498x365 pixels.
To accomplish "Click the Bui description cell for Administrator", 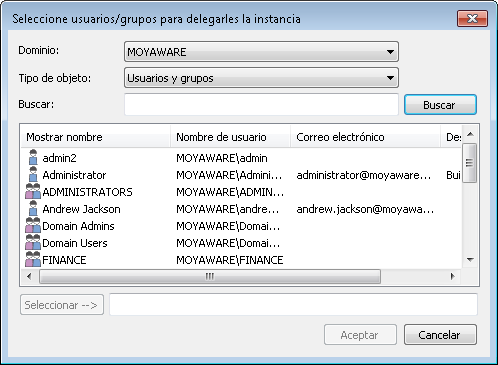I will [x=453, y=175].
